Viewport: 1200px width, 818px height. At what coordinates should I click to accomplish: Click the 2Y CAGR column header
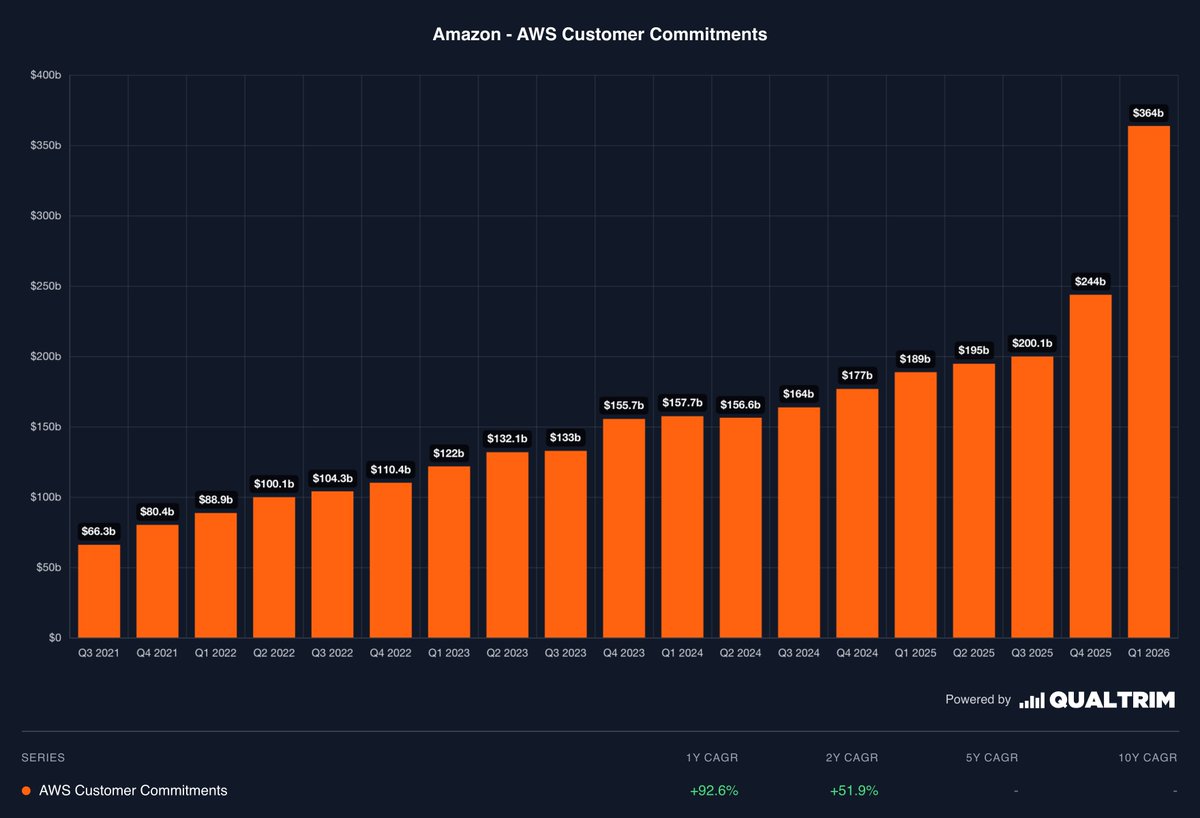pos(853,758)
